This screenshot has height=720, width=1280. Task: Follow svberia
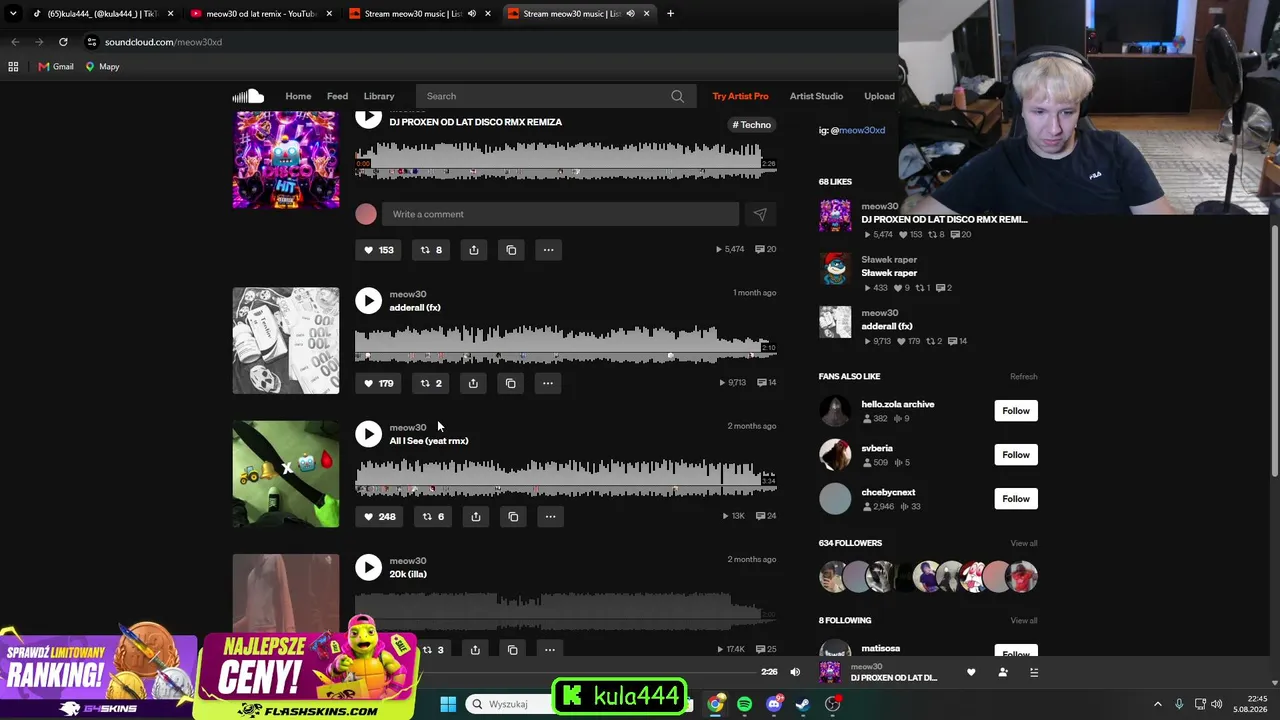coord(1016,455)
